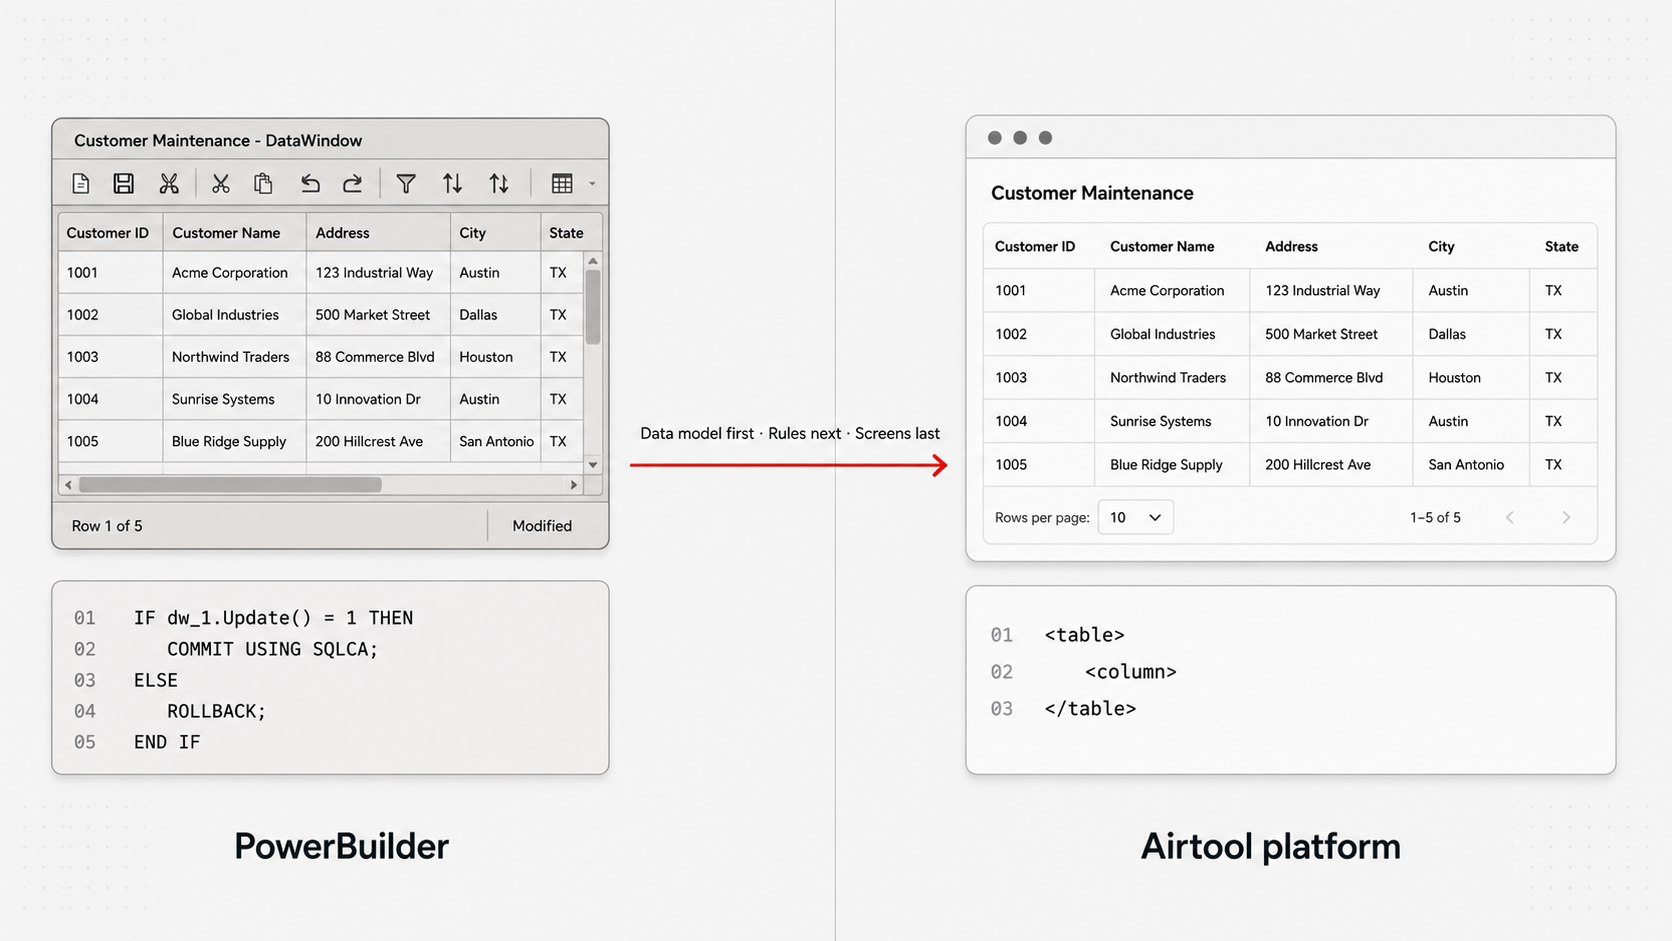Click the sort arrows icon beside the funnel

point(452,183)
